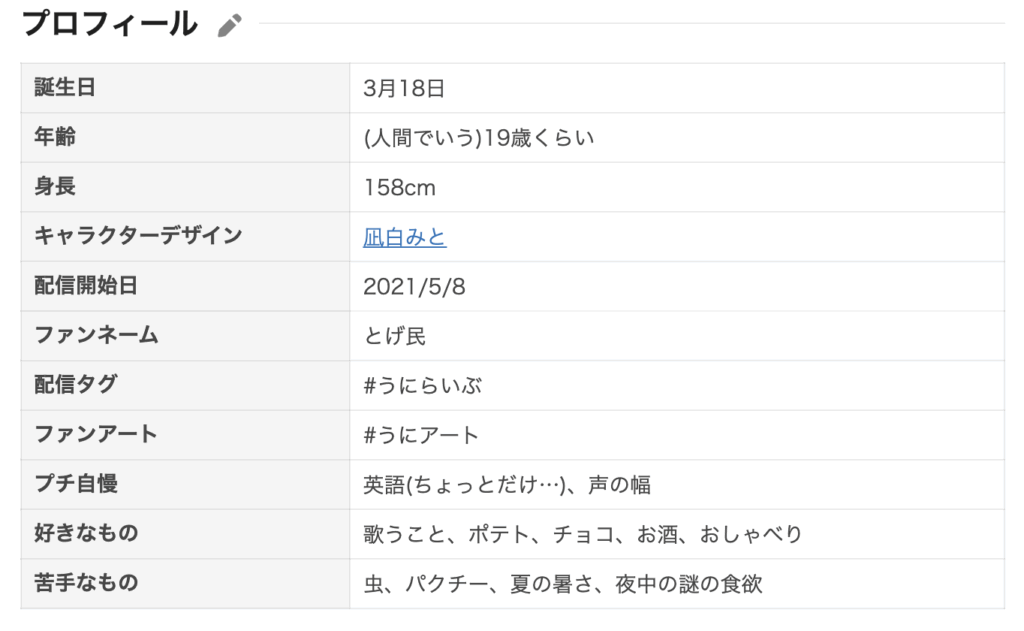Click the birthday value 3月18日
This screenshot has width=1024, height=631.
[403, 88]
